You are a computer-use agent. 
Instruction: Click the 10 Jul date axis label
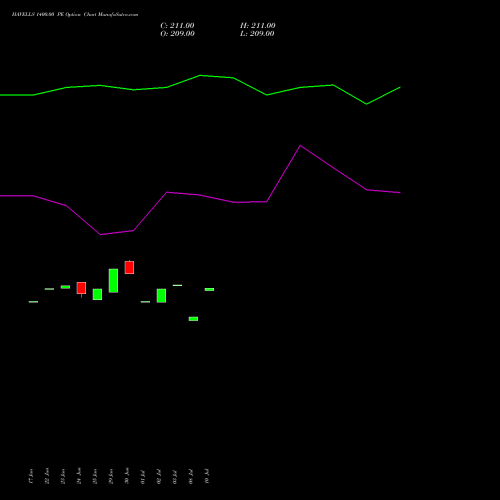(x=207, y=477)
